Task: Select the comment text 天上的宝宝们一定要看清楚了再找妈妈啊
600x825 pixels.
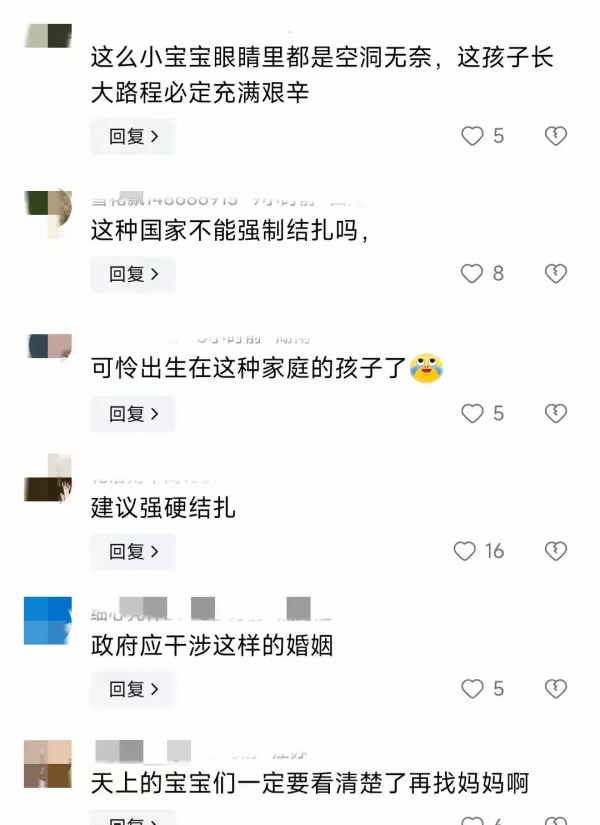Action: click(310, 783)
